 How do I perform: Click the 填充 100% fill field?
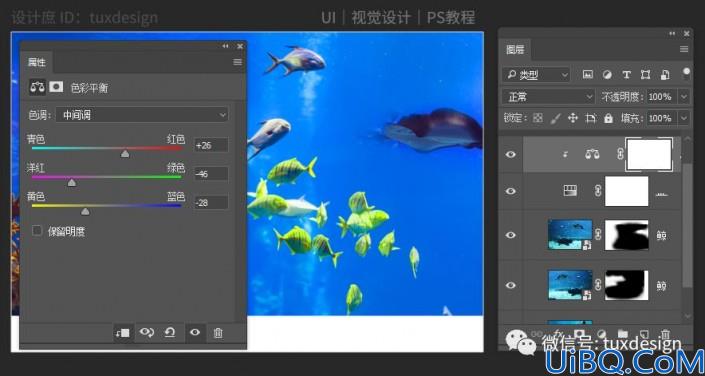tap(661, 118)
